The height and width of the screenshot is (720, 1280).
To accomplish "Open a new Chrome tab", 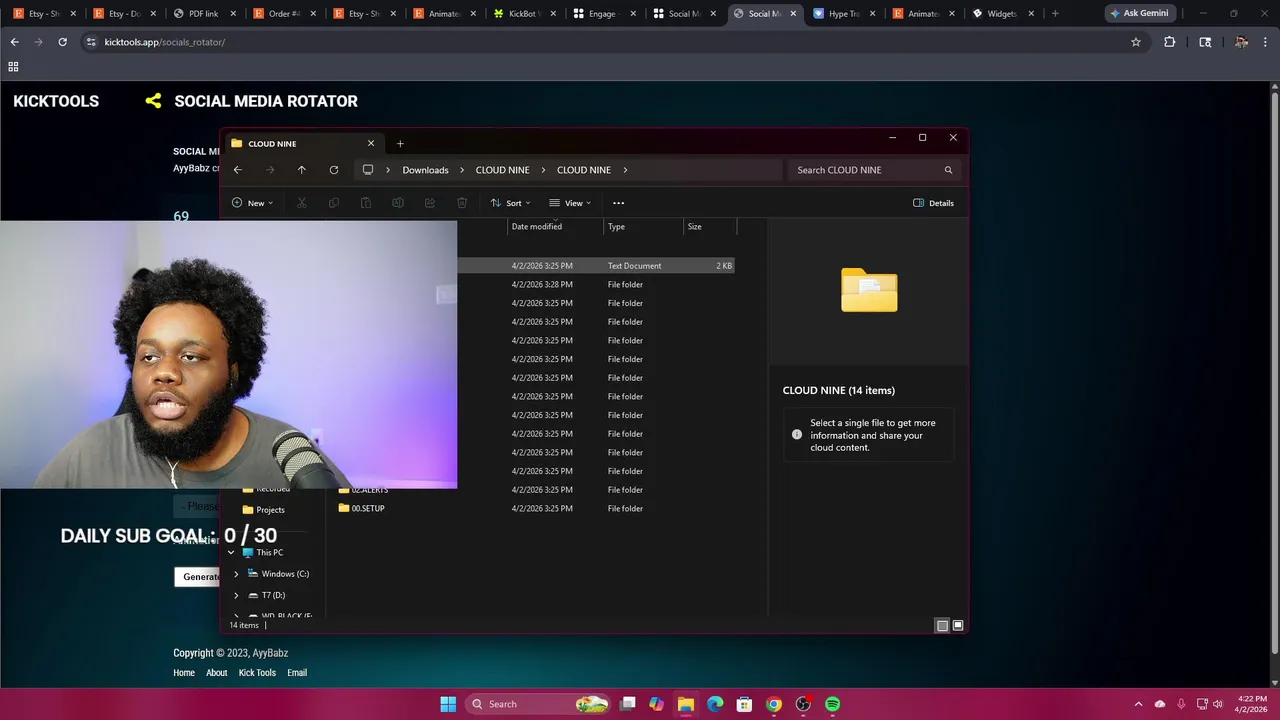I will click(x=1055, y=14).
